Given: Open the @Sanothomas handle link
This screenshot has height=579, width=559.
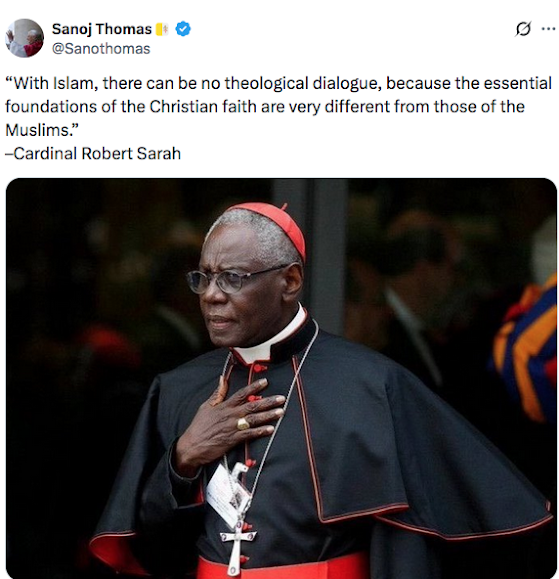Looking at the screenshot, I should [101, 49].
